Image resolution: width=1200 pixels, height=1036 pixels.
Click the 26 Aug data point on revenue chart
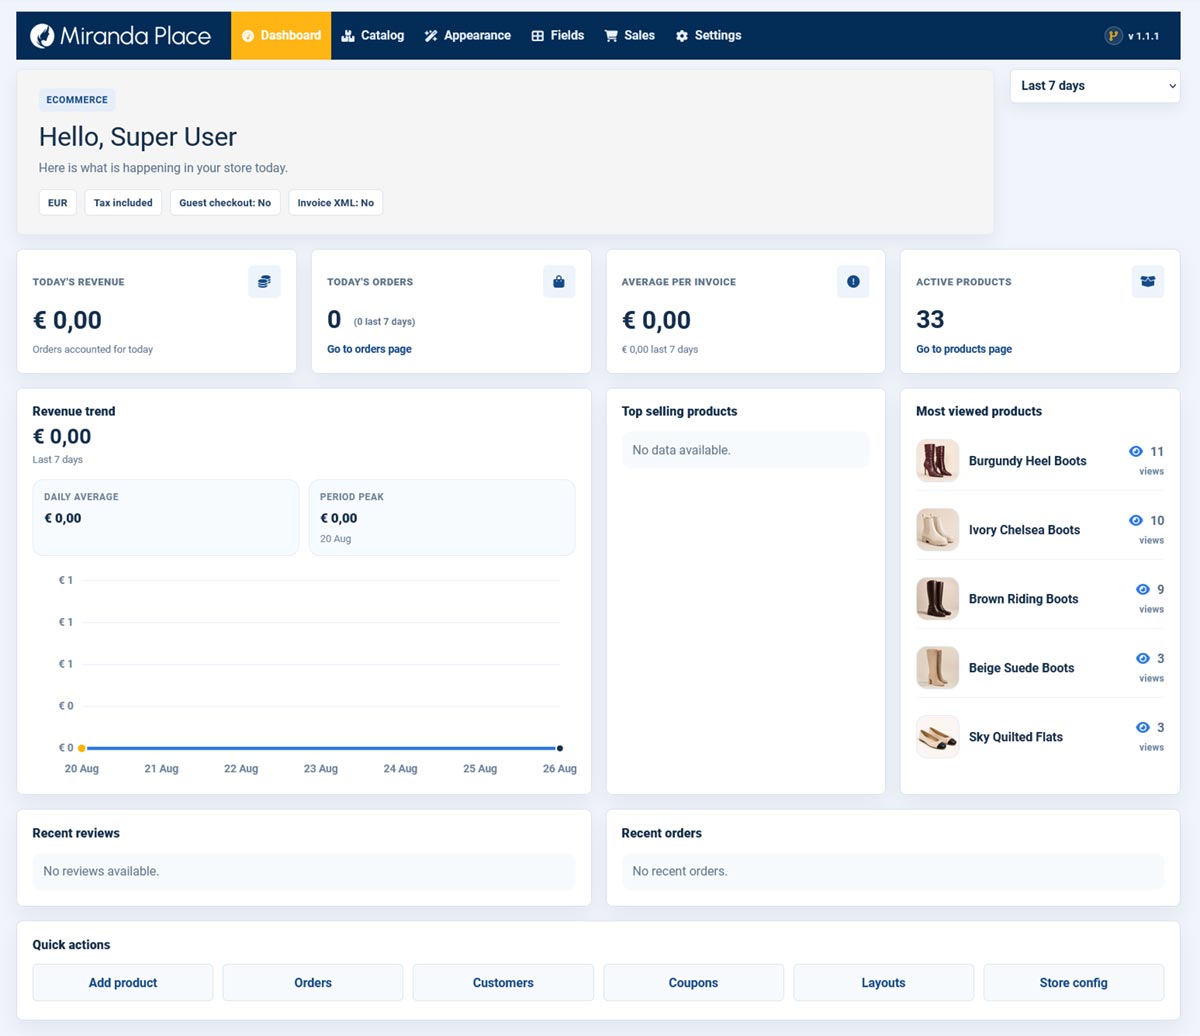560,748
